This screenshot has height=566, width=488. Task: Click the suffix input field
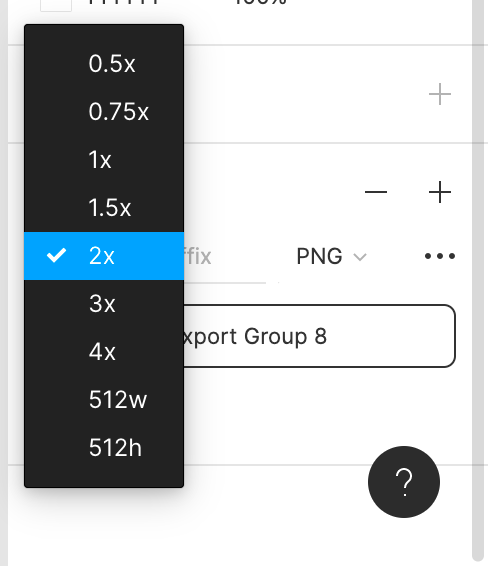click(225, 257)
